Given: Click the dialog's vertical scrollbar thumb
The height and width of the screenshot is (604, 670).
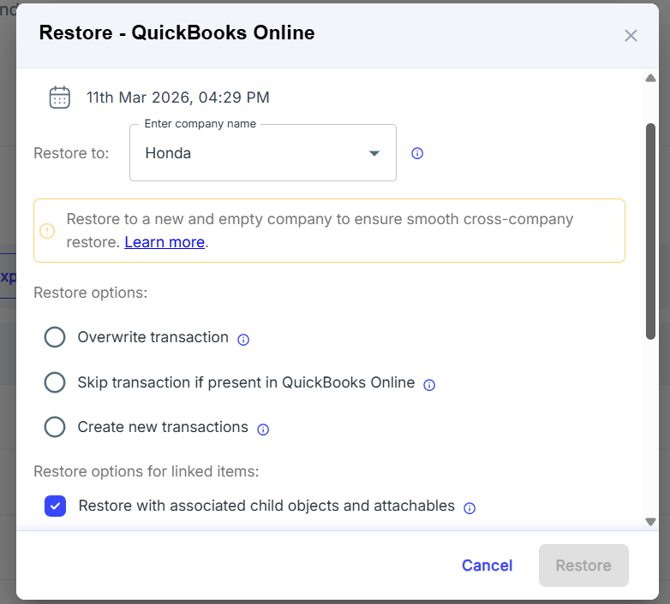Looking at the screenshot, I should coord(650,230).
